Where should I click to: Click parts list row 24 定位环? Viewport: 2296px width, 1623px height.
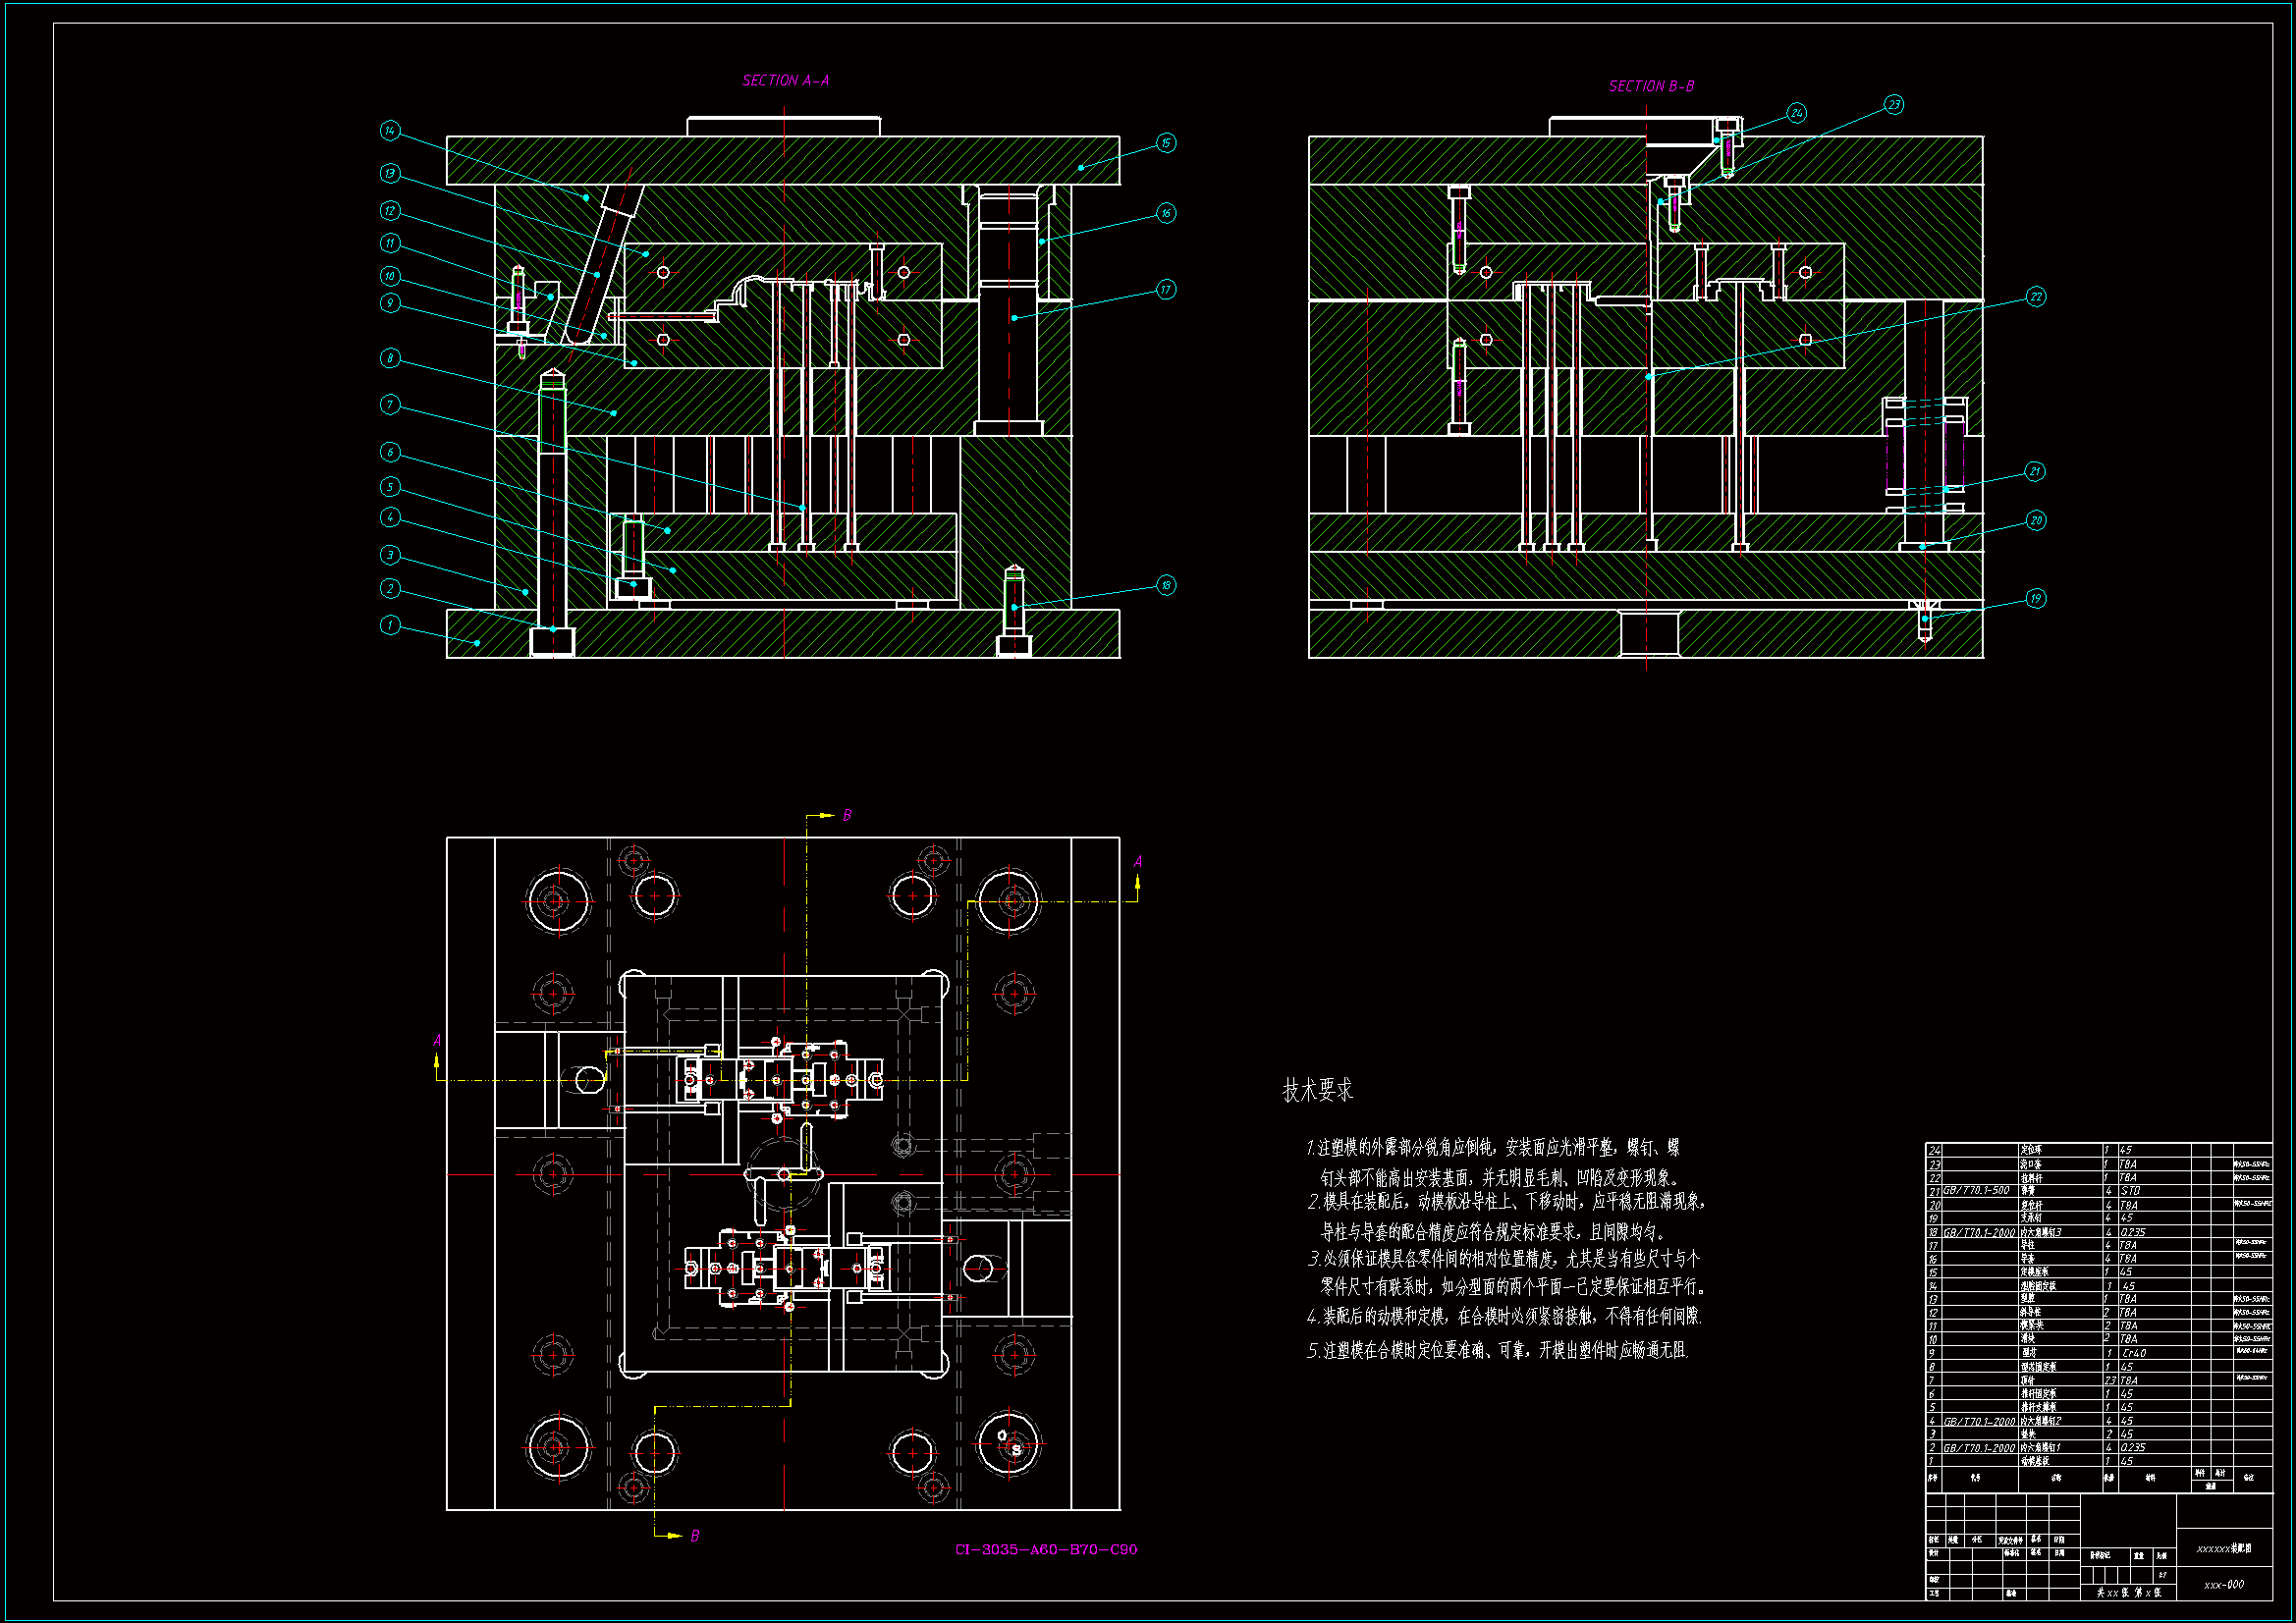click(x=2032, y=1151)
